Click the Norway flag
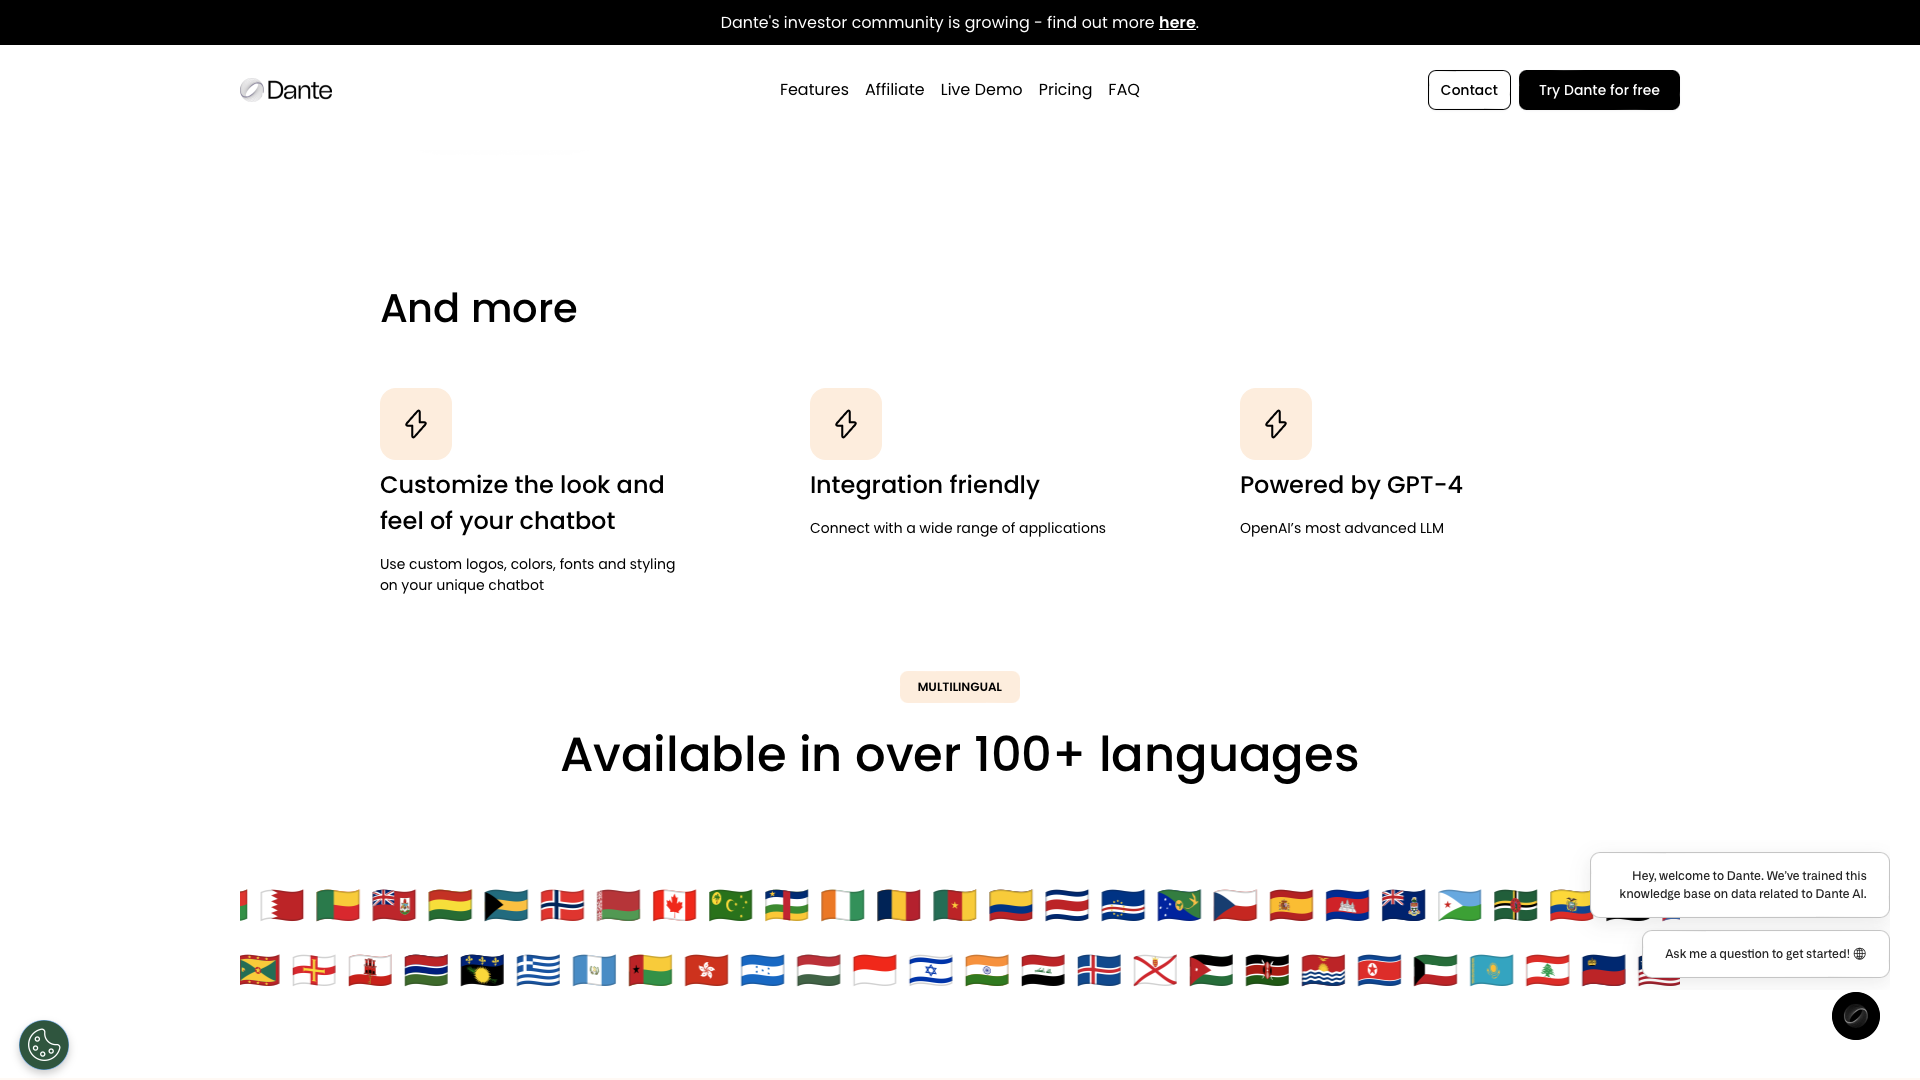Image resolution: width=1920 pixels, height=1080 pixels. pos(562,905)
